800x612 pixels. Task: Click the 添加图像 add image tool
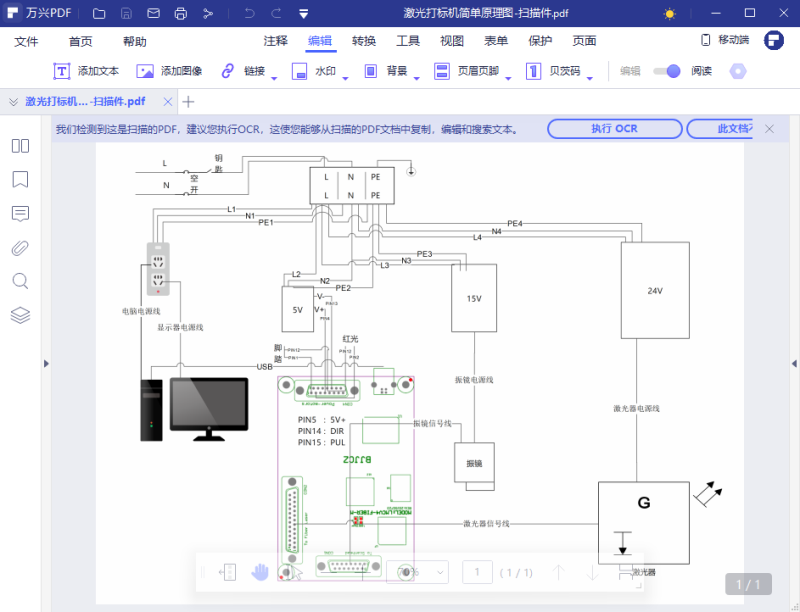click(x=169, y=71)
